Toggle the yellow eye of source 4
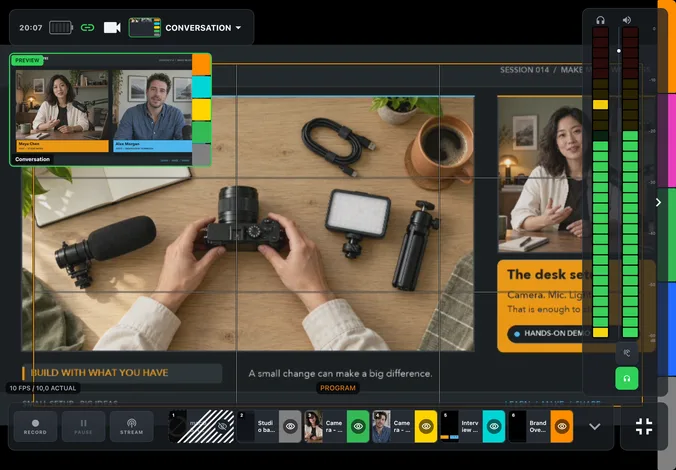The height and width of the screenshot is (470, 676). [426, 426]
